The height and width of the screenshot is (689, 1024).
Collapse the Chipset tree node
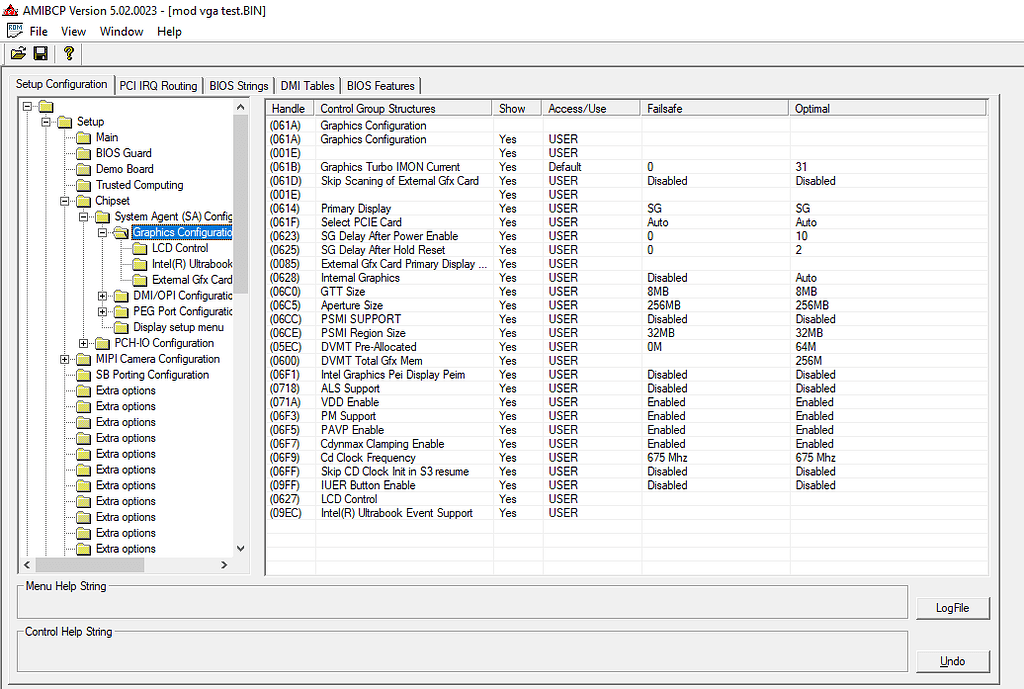pos(62,200)
